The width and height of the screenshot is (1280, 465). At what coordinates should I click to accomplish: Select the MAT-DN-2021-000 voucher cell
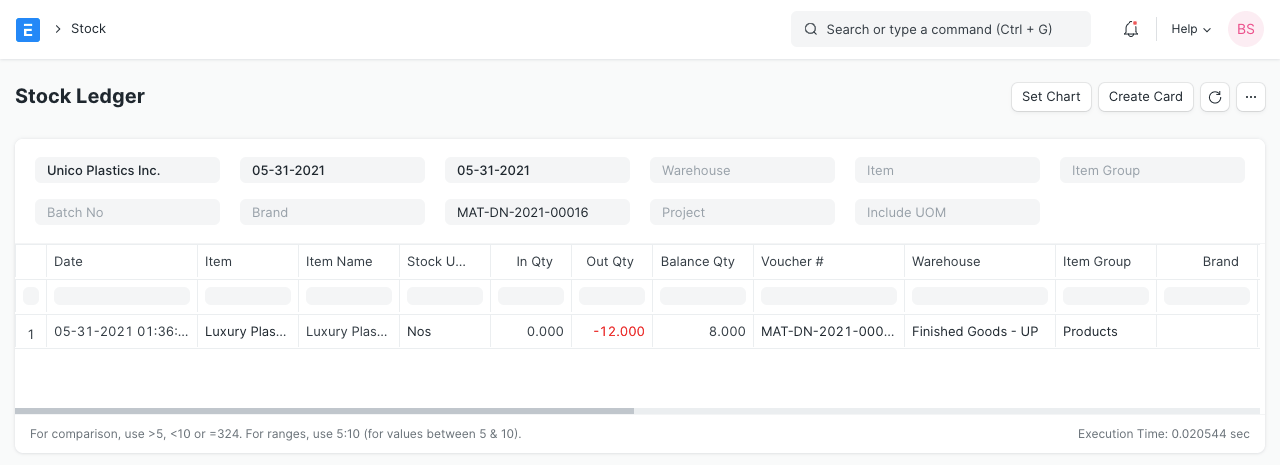pos(828,331)
